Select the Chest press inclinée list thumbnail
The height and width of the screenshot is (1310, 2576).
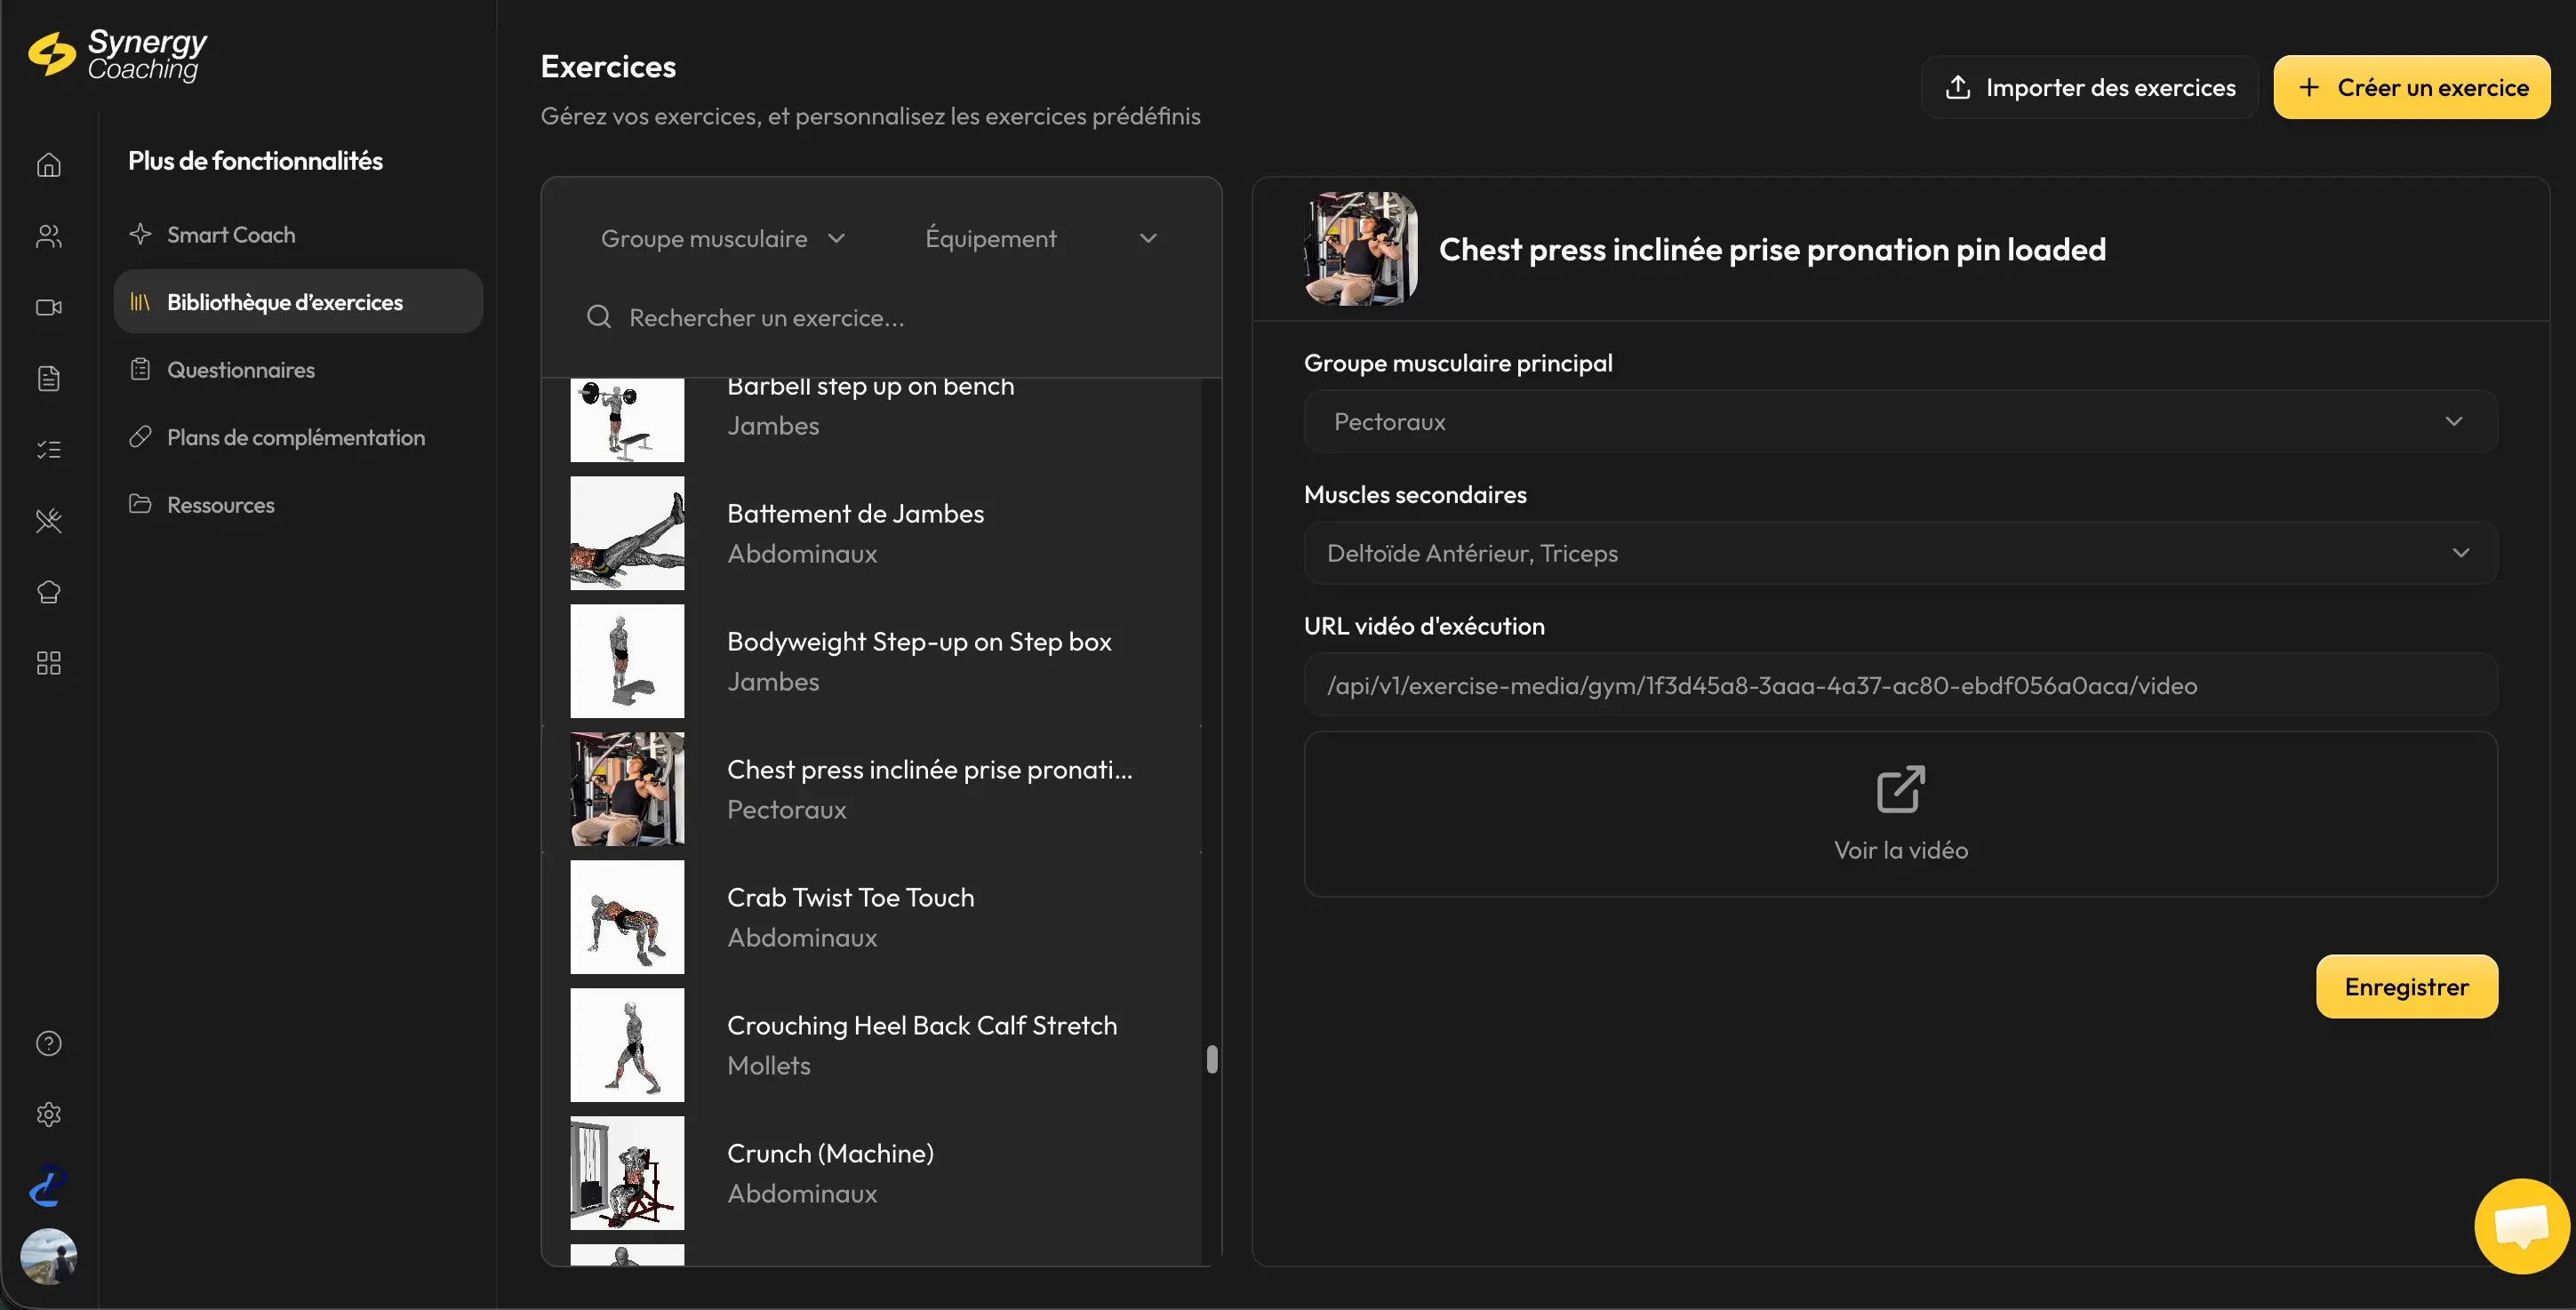pos(627,789)
